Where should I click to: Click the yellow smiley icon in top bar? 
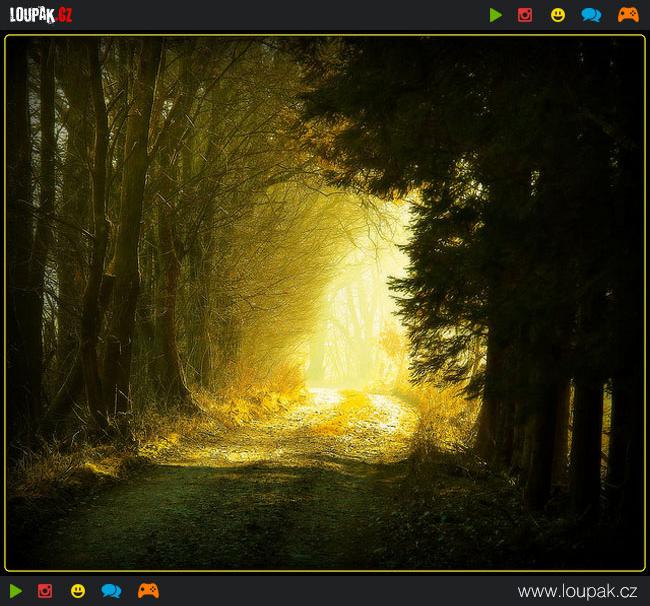pos(558,15)
